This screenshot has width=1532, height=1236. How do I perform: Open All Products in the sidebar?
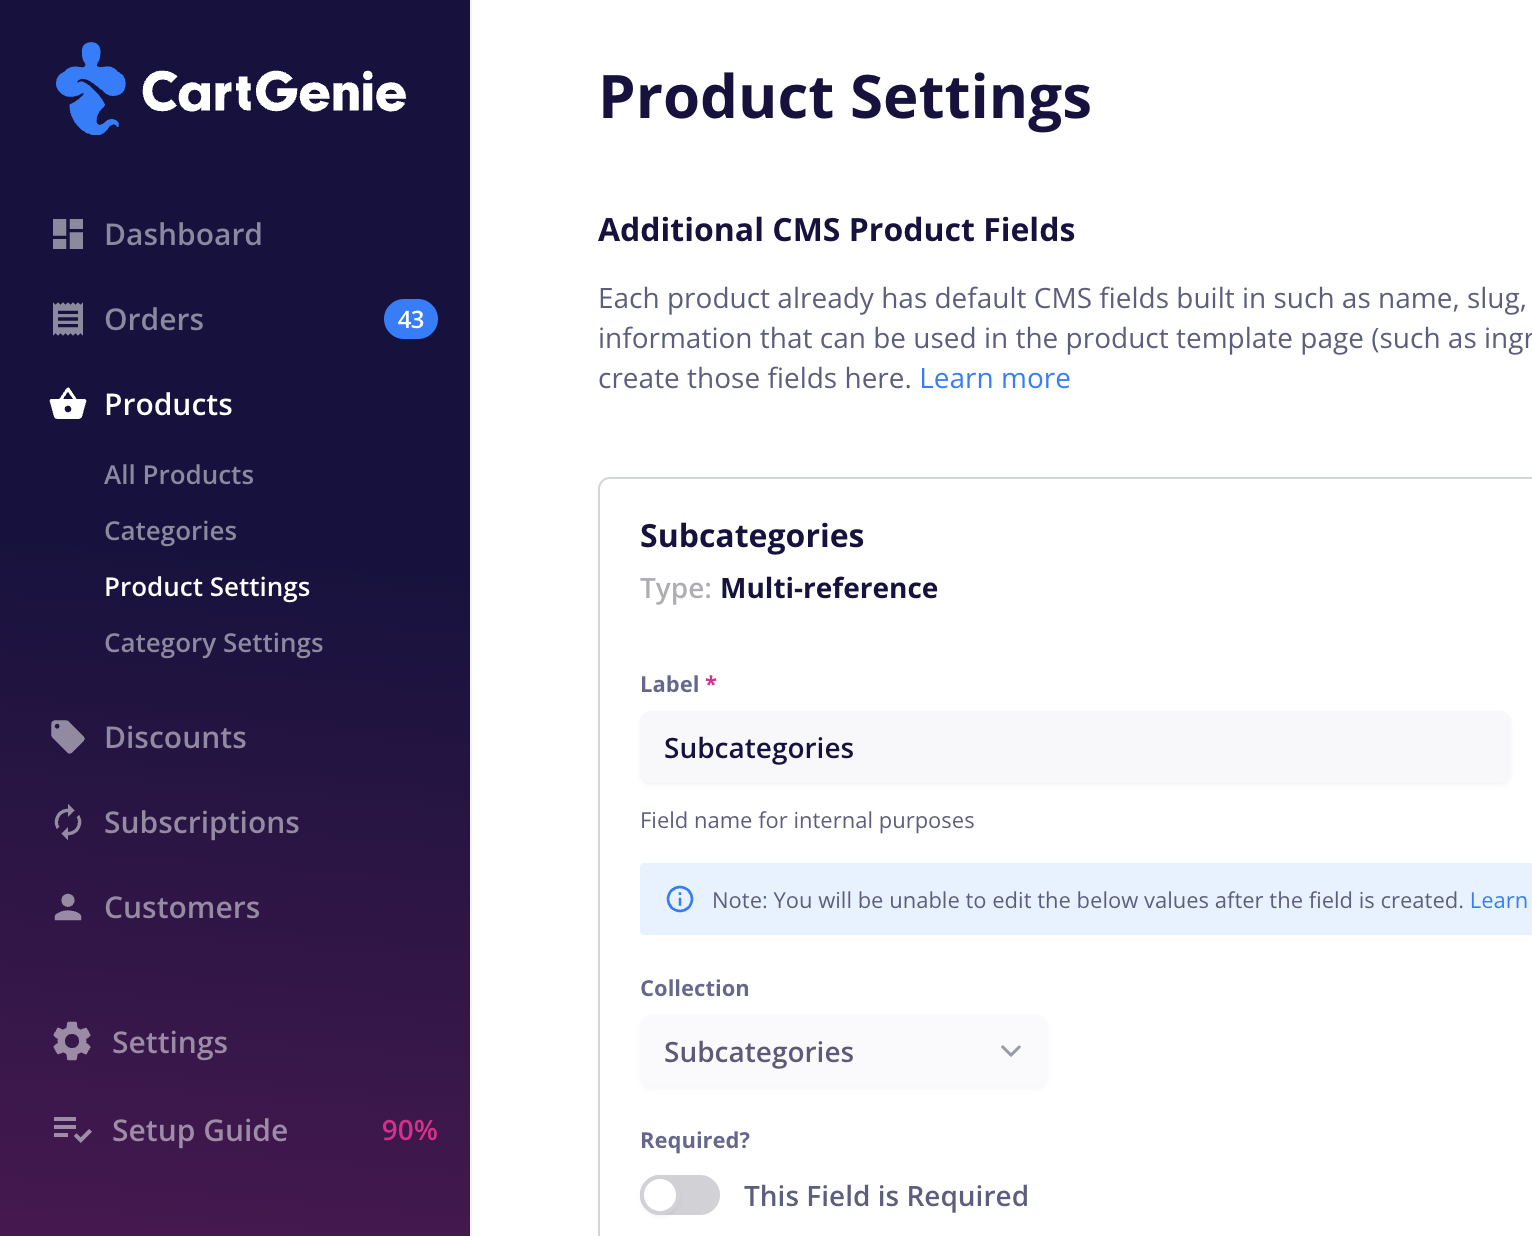point(179,475)
